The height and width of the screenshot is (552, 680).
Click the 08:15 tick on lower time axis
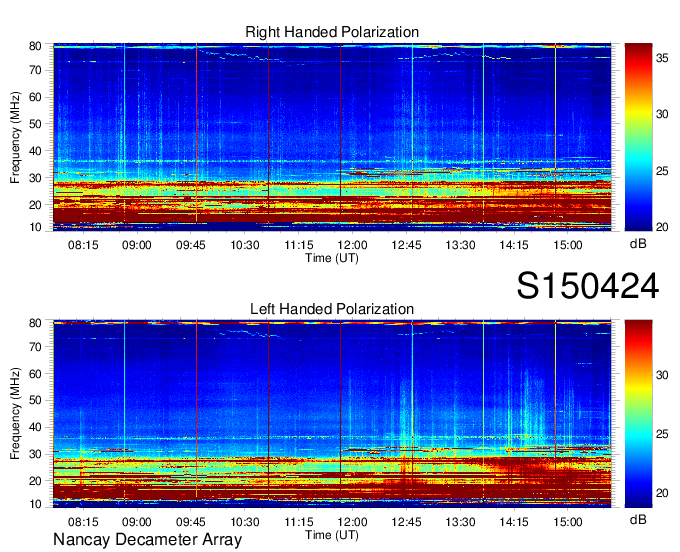click(x=83, y=522)
